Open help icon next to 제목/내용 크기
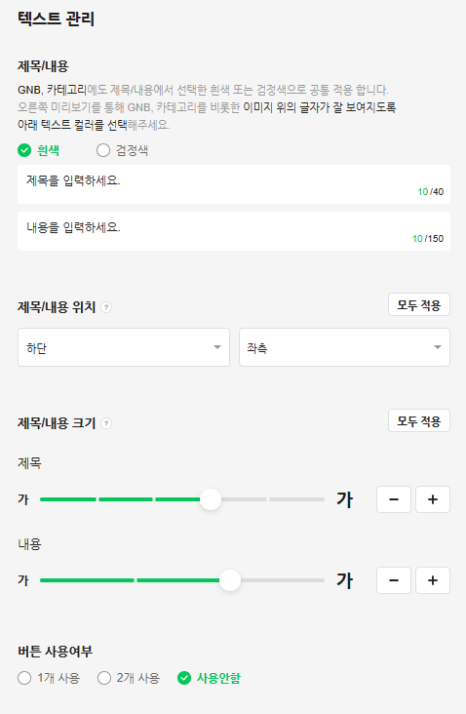 pos(106,423)
